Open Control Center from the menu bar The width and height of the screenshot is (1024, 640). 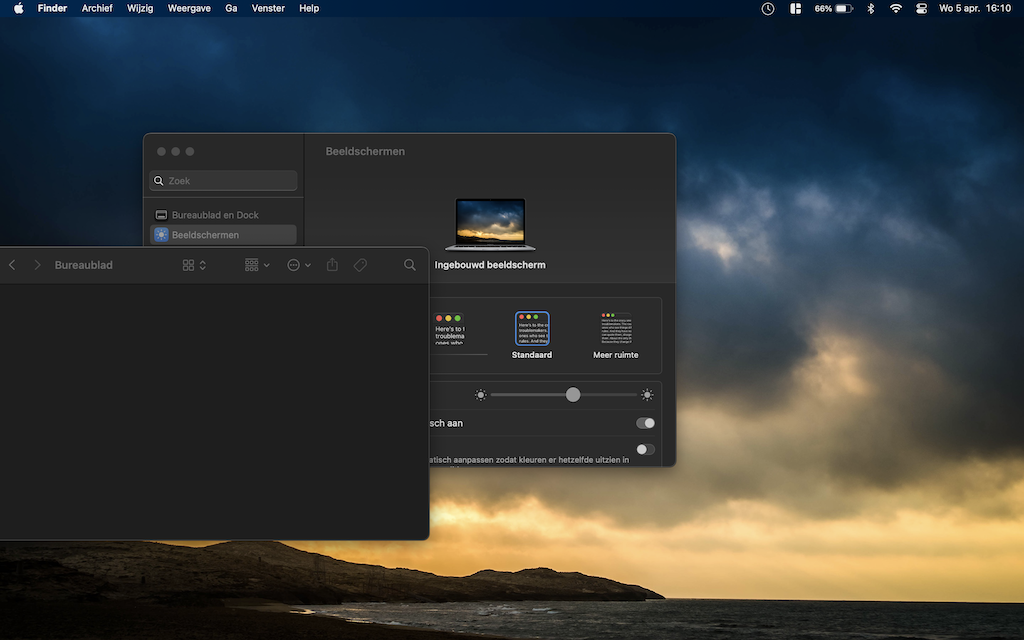pos(920,8)
